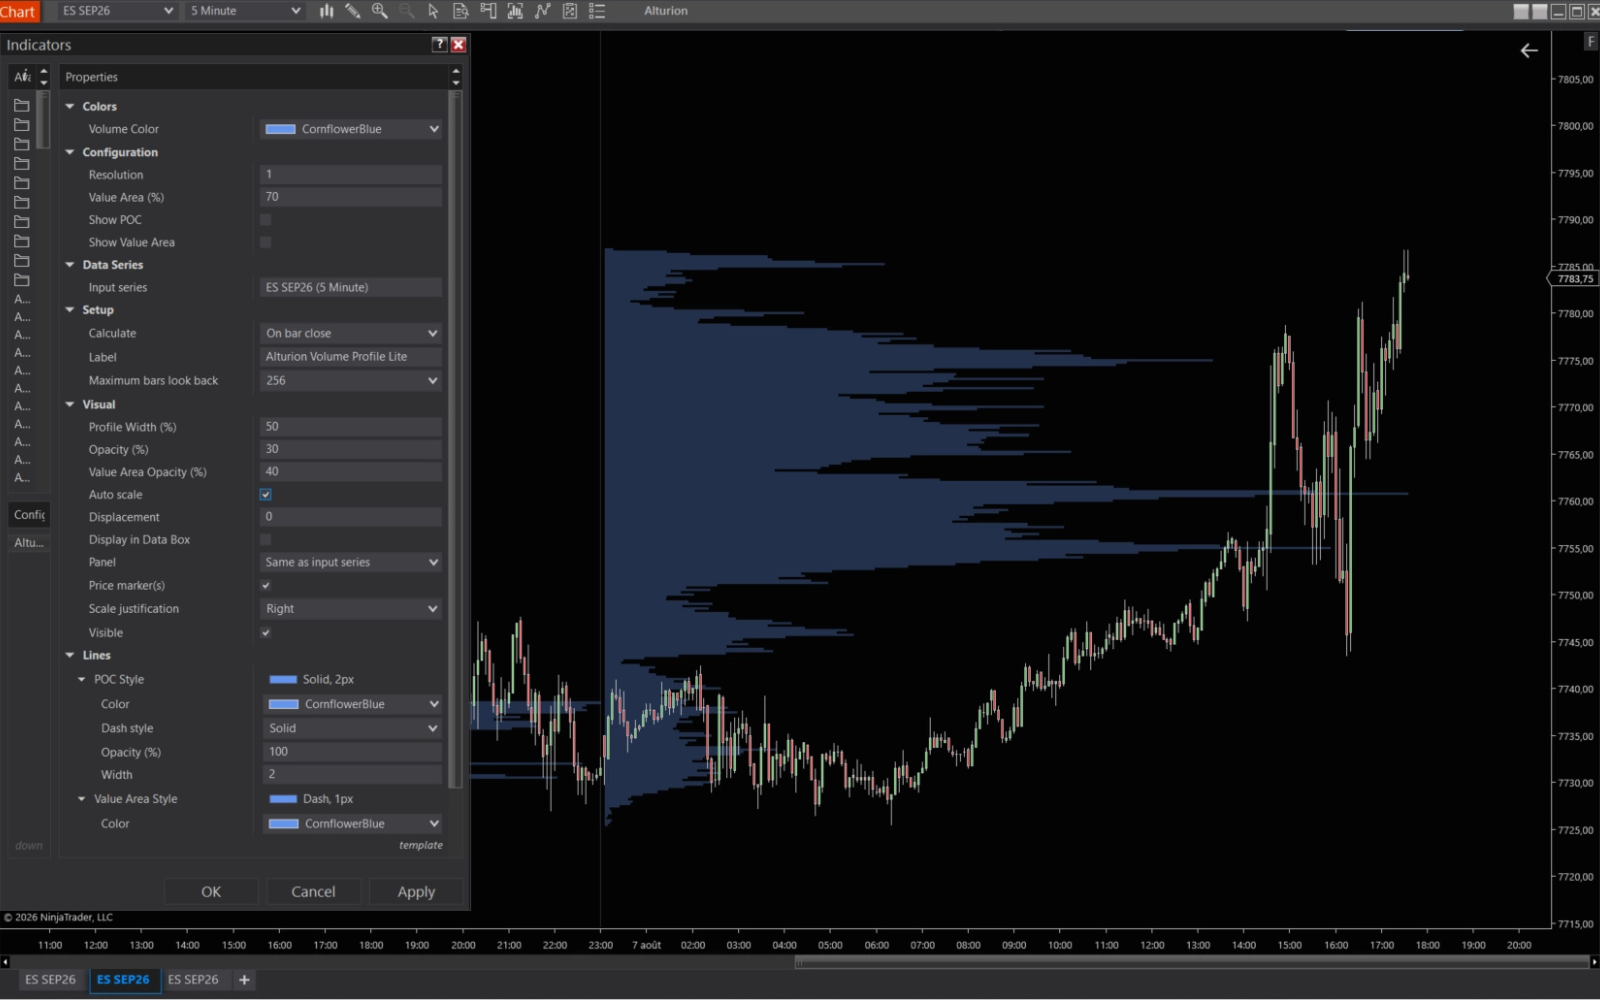Open the indicators icon in toolbar

point(542,11)
